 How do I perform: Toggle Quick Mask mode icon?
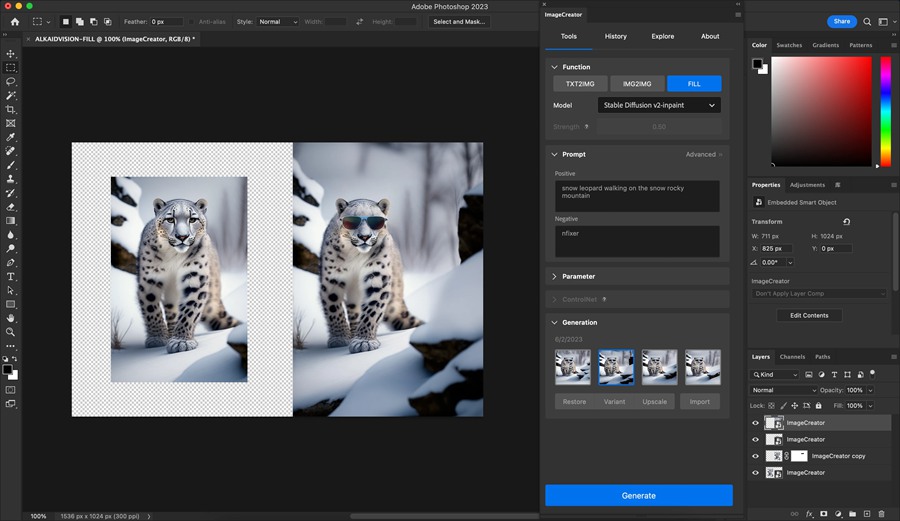pyautogui.click(x=10, y=390)
